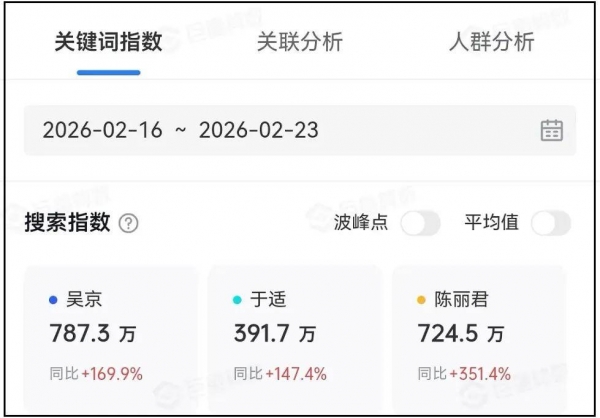
Task: Click the 搜索指数 section heading
Action: pyautogui.click(x=67, y=223)
